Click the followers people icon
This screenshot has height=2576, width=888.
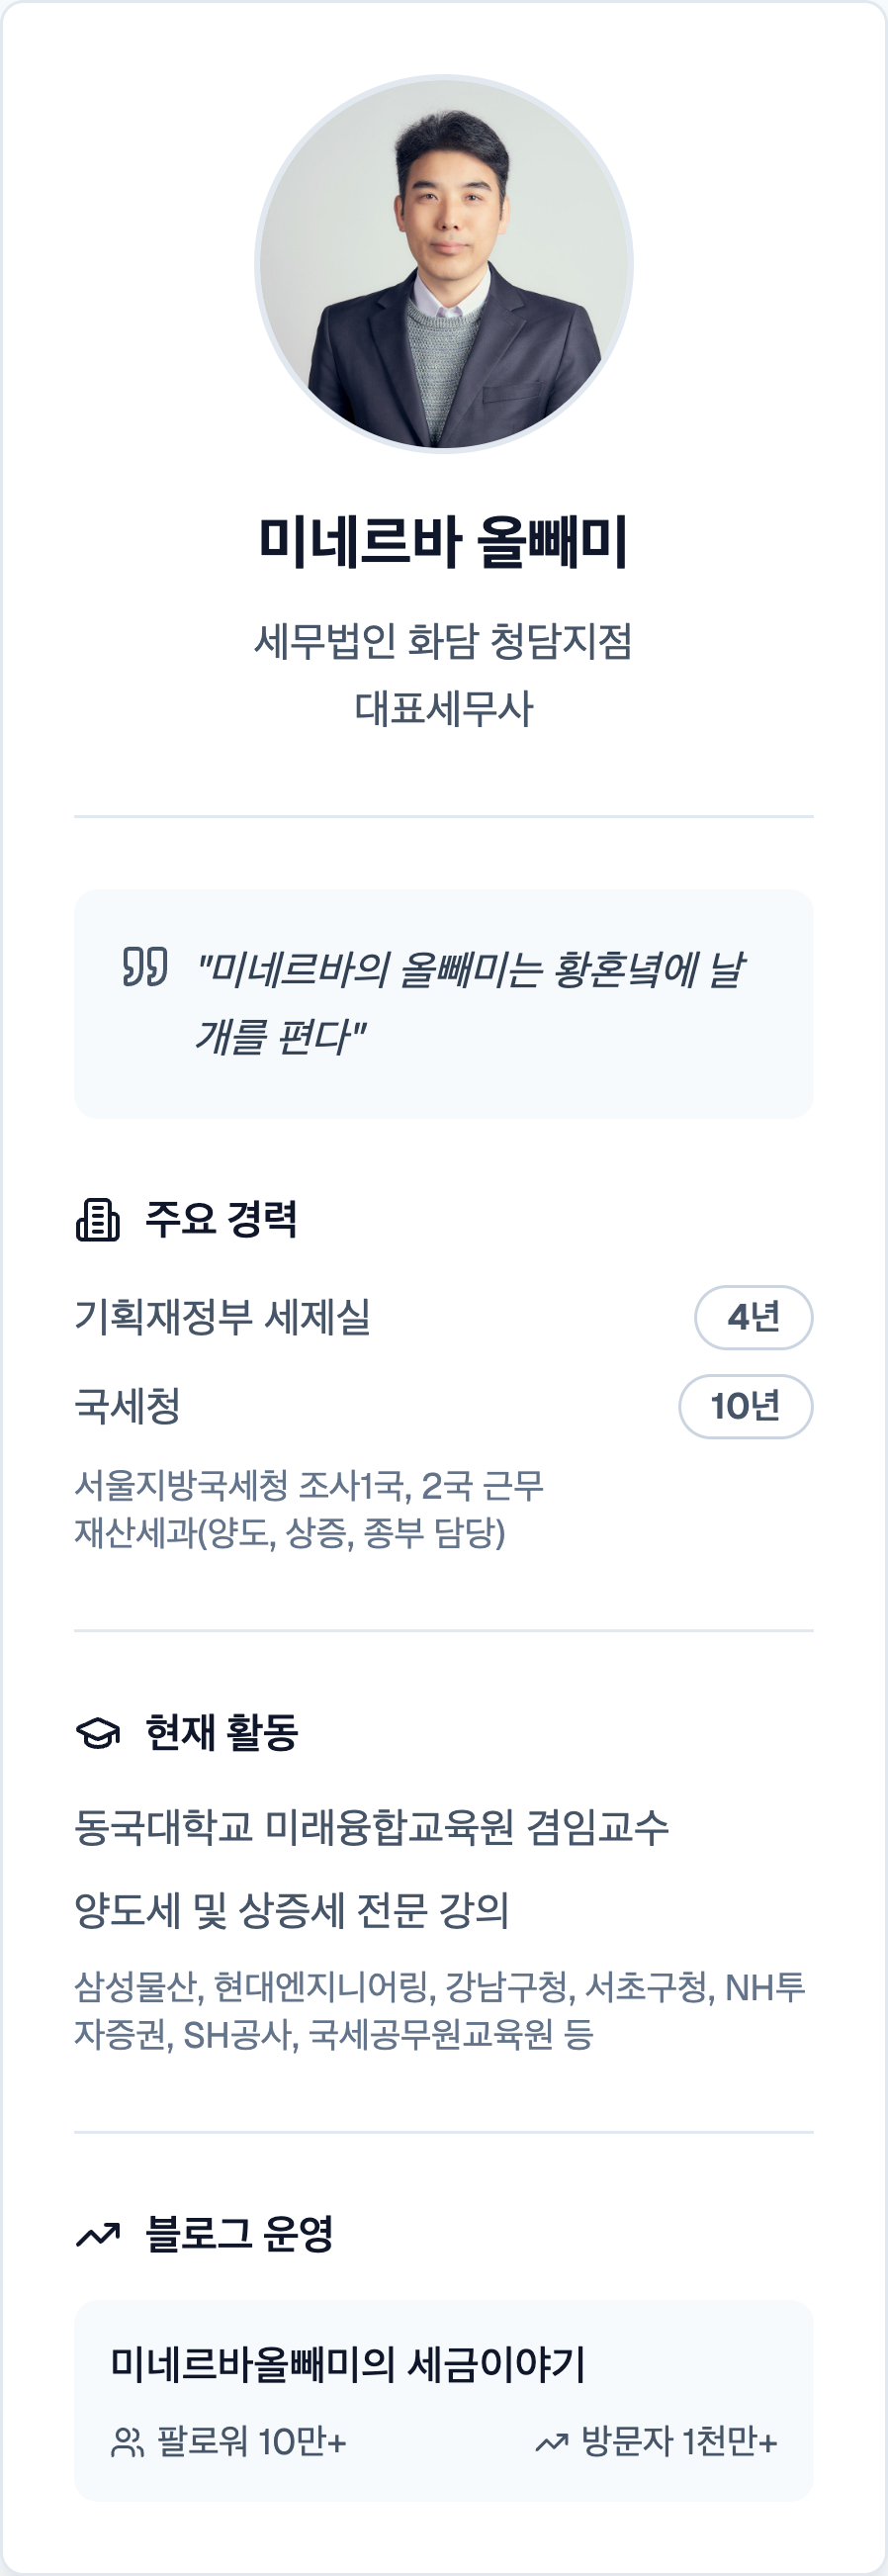point(128,2442)
